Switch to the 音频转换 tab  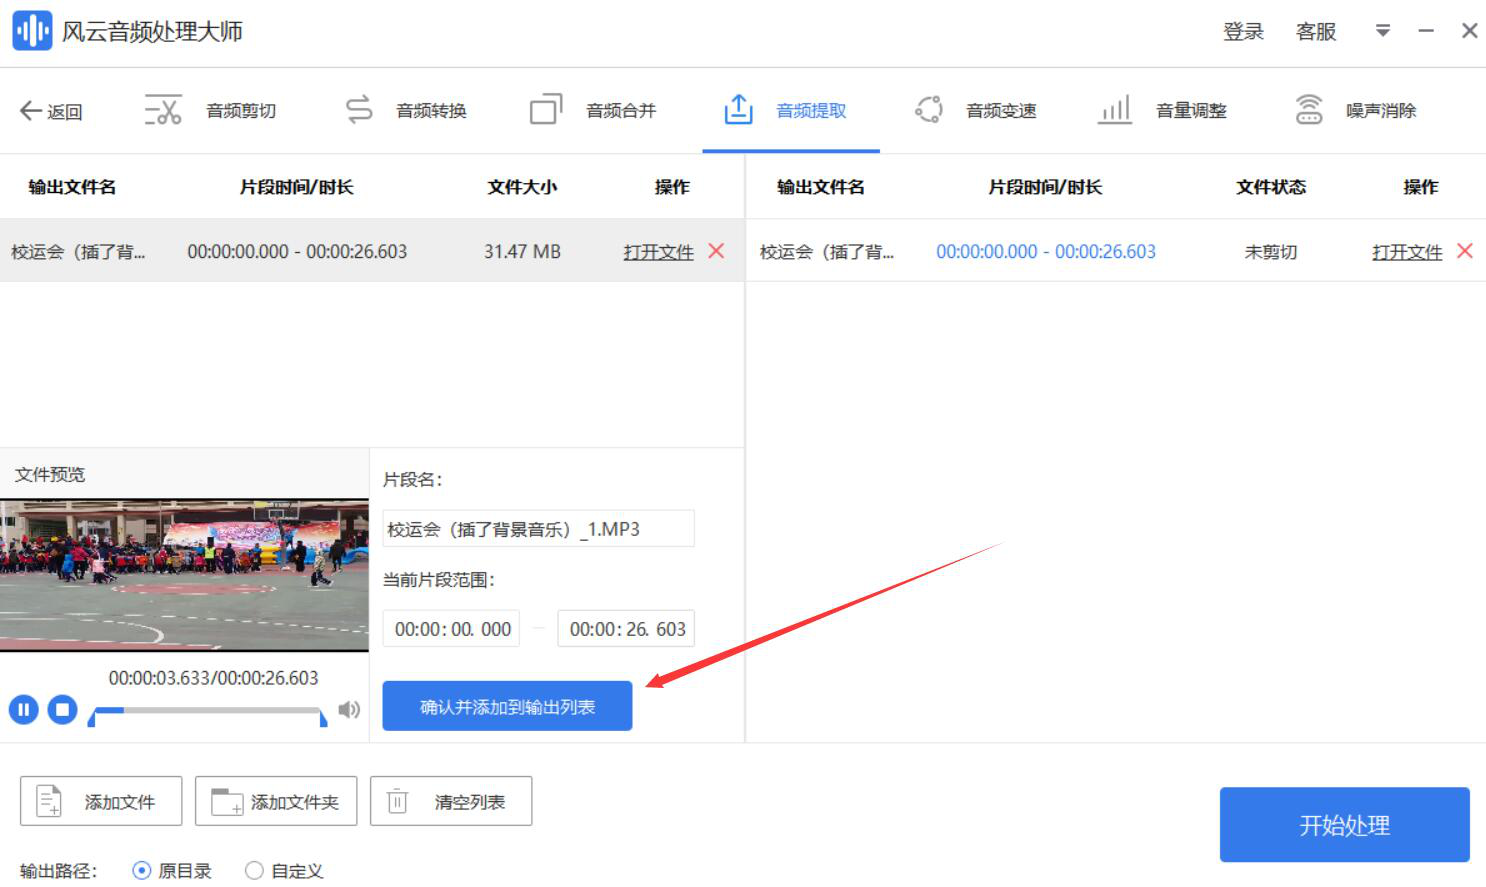431,111
